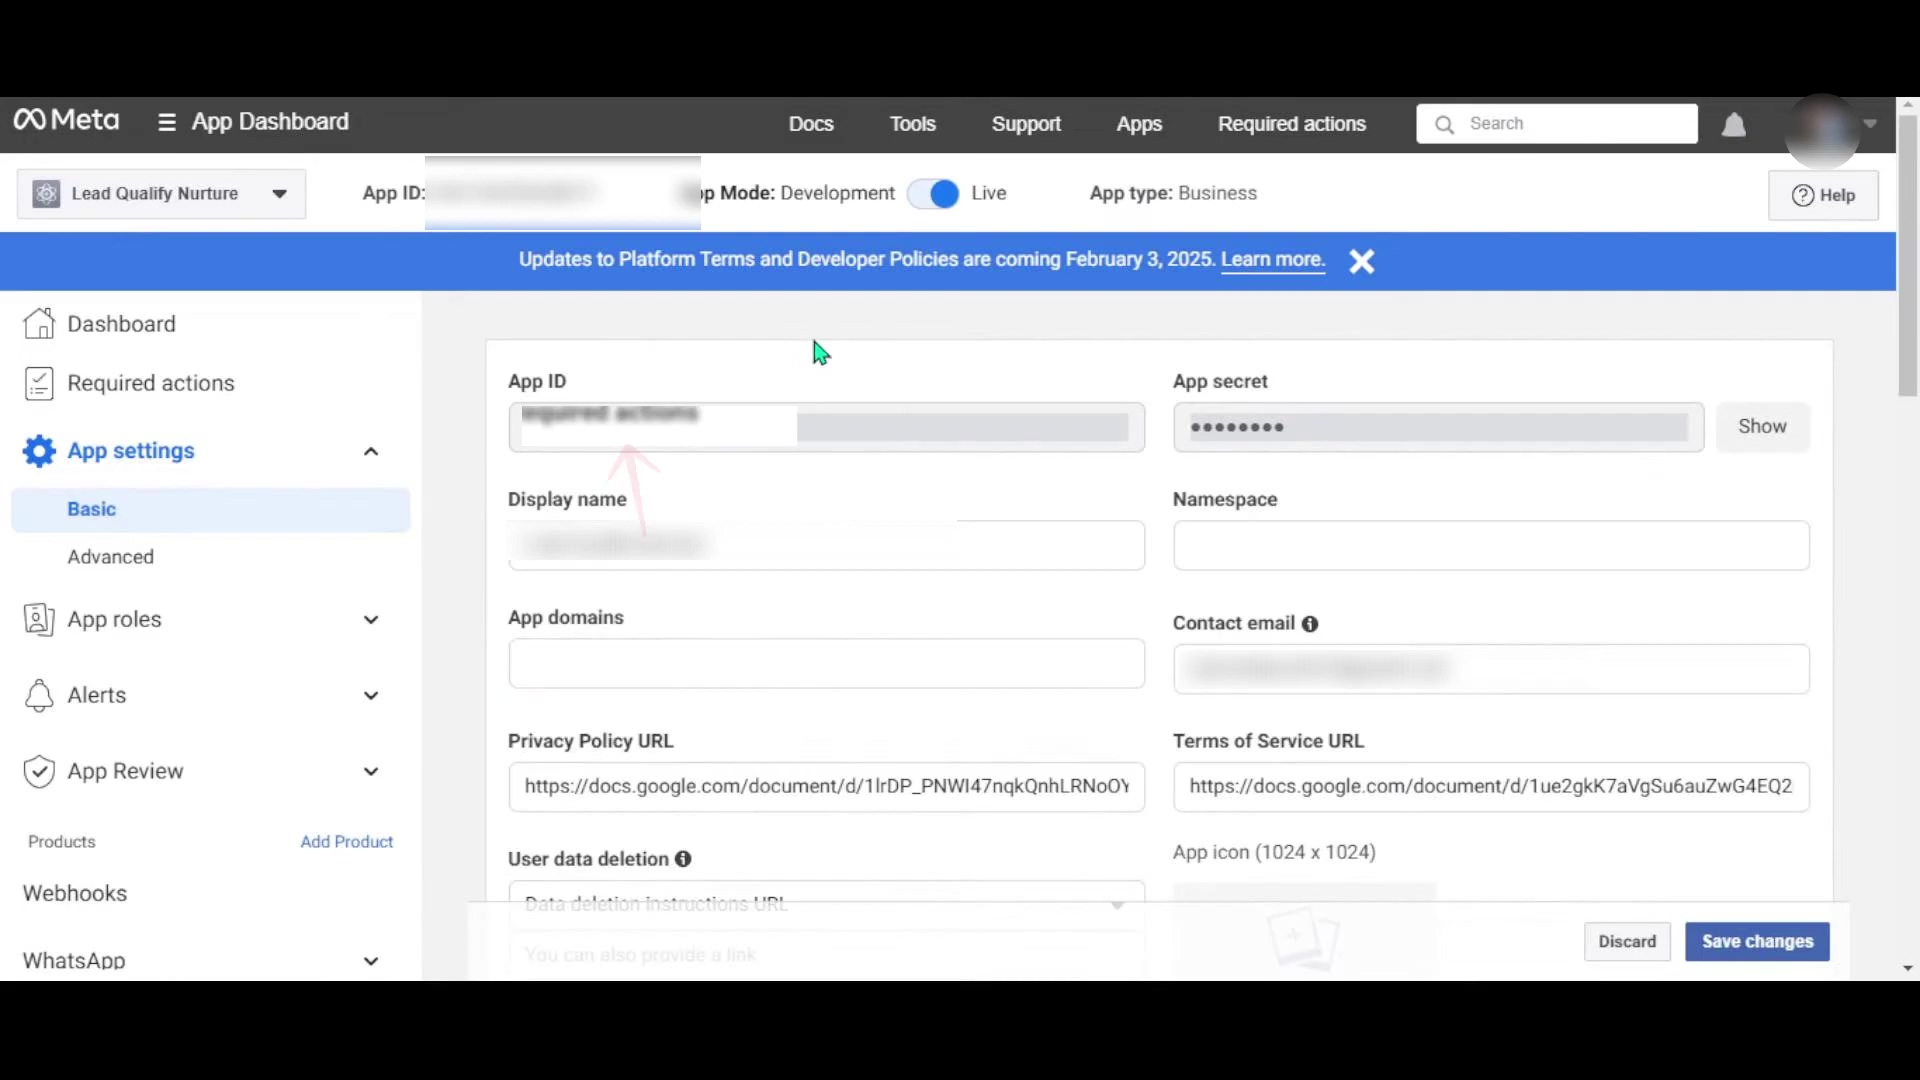Click the App settings gear icon

click(x=39, y=451)
